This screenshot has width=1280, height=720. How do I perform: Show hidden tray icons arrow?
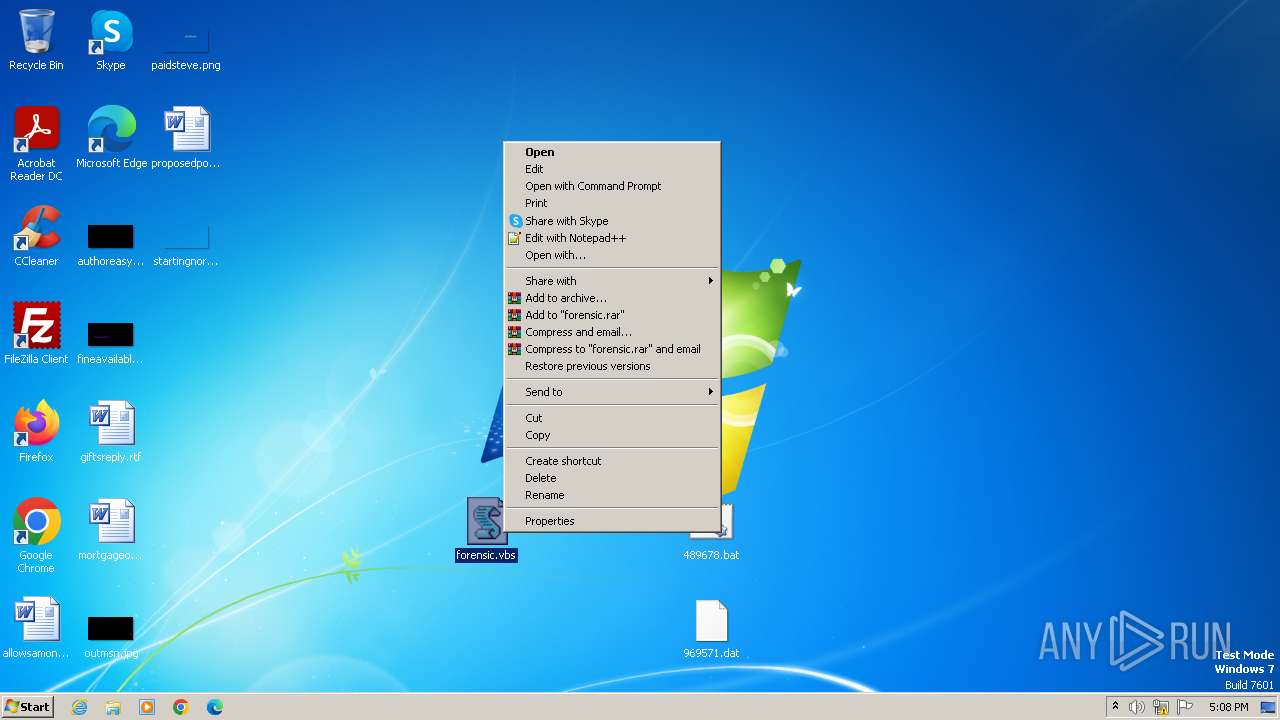click(1115, 706)
